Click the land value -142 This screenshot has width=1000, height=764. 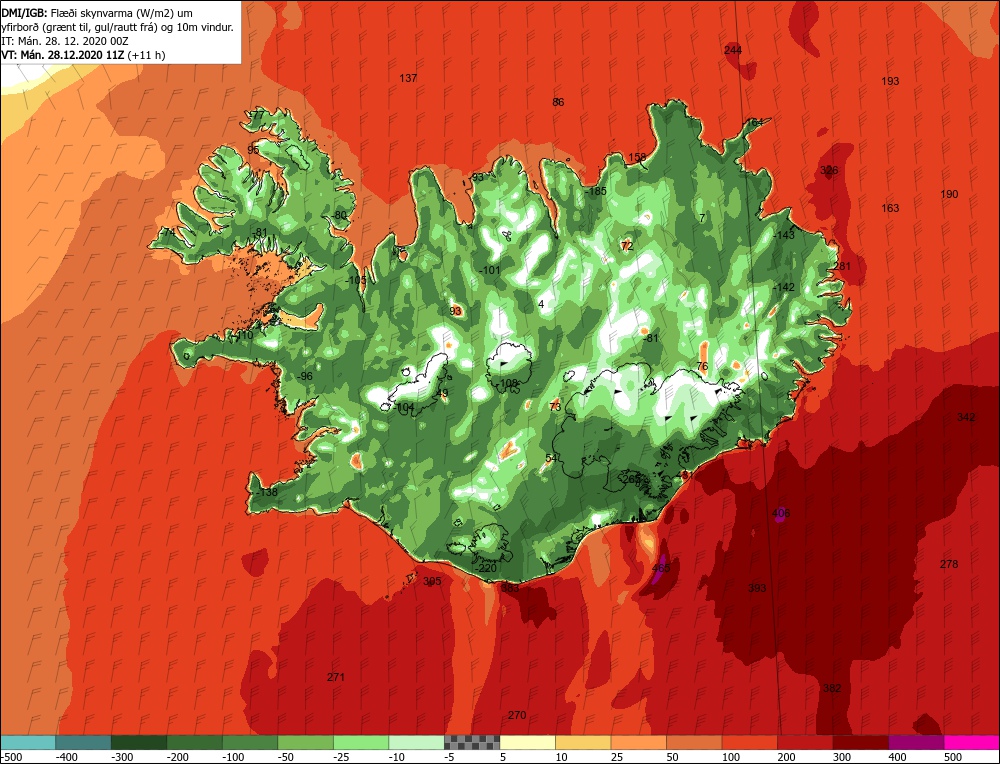click(784, 287)
